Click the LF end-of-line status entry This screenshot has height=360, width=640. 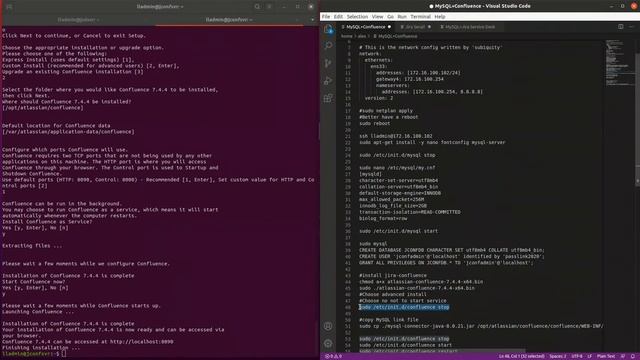point(590,356)
